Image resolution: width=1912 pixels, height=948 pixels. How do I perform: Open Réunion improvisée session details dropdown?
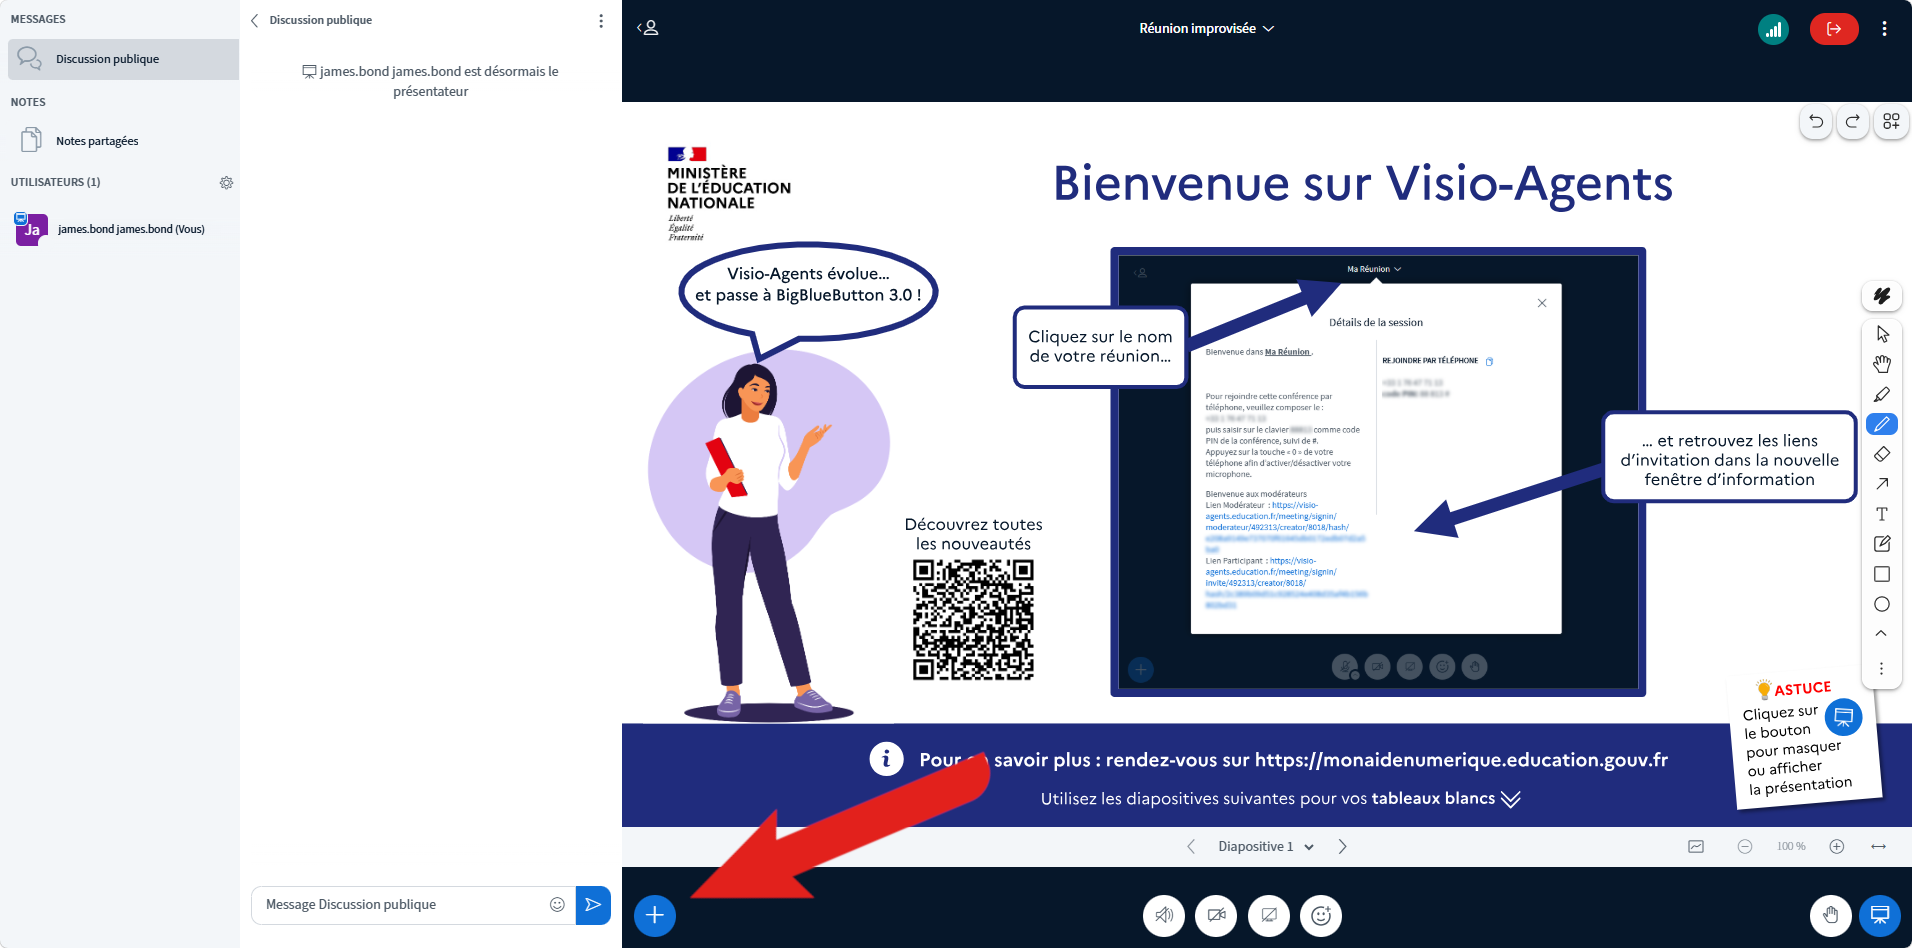click(1207, 28)
